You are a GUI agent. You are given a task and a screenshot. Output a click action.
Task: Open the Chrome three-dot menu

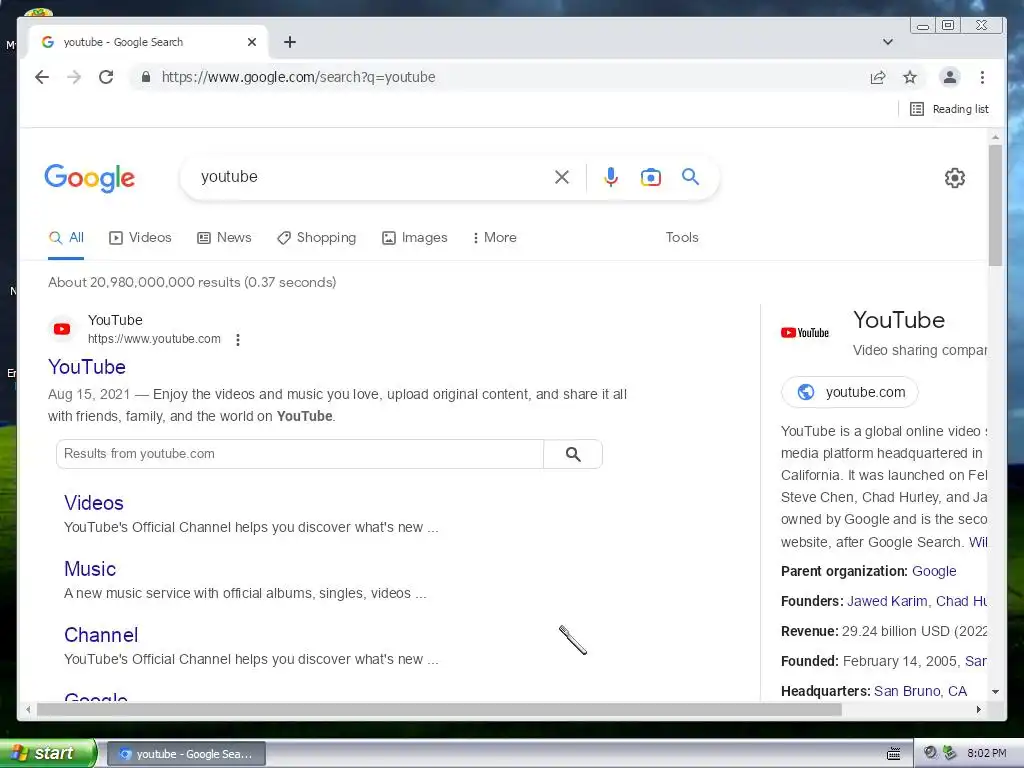coord(982,77)
